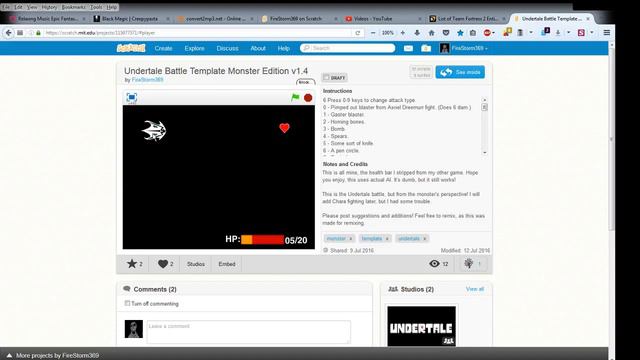Click the favorite star icon

tap(131, 264)
